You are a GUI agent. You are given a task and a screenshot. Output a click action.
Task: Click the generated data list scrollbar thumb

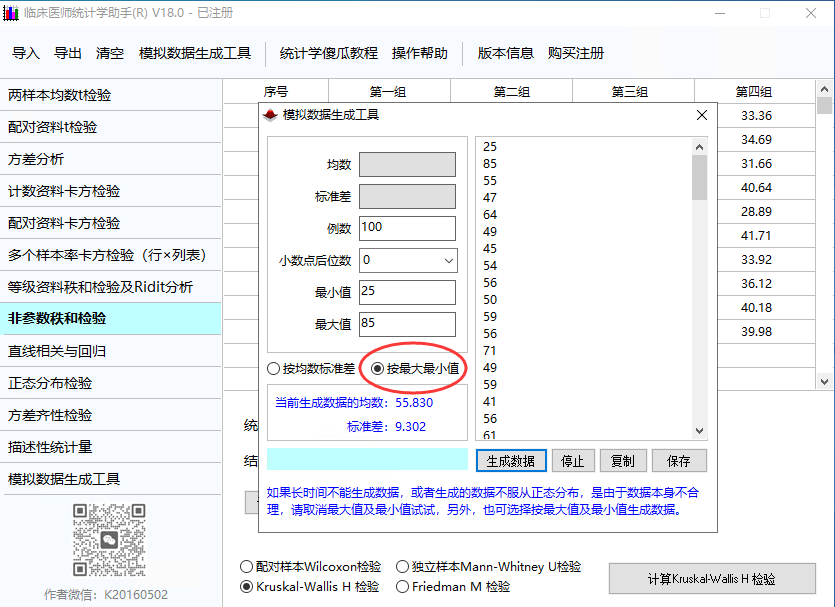pos(700,177)
